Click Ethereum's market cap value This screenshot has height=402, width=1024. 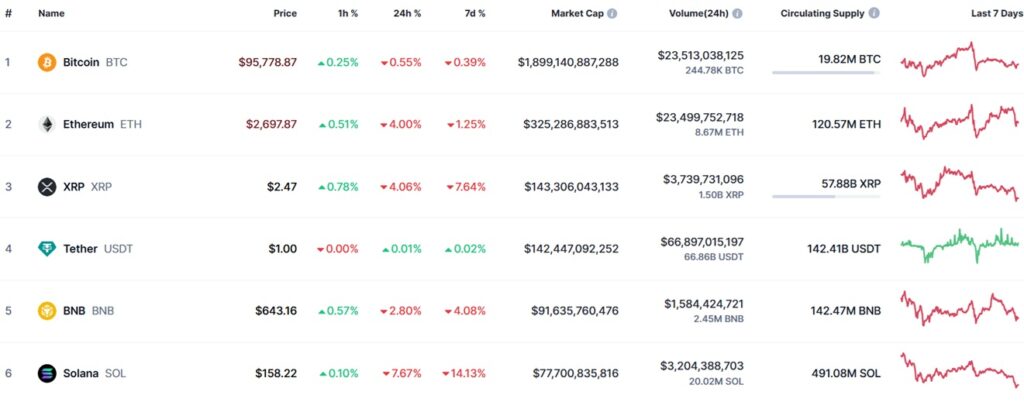[570, 124]
